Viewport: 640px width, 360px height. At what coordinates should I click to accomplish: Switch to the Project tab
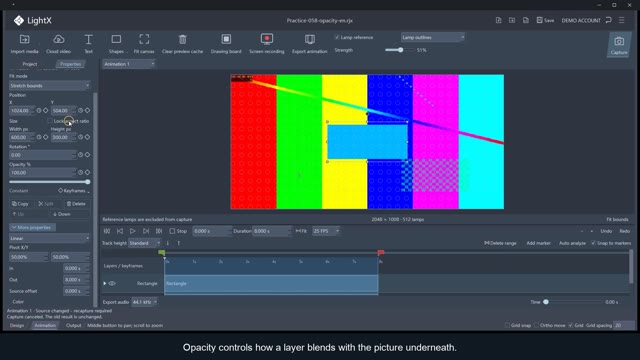pyautogui.click(x=29, y=64)
